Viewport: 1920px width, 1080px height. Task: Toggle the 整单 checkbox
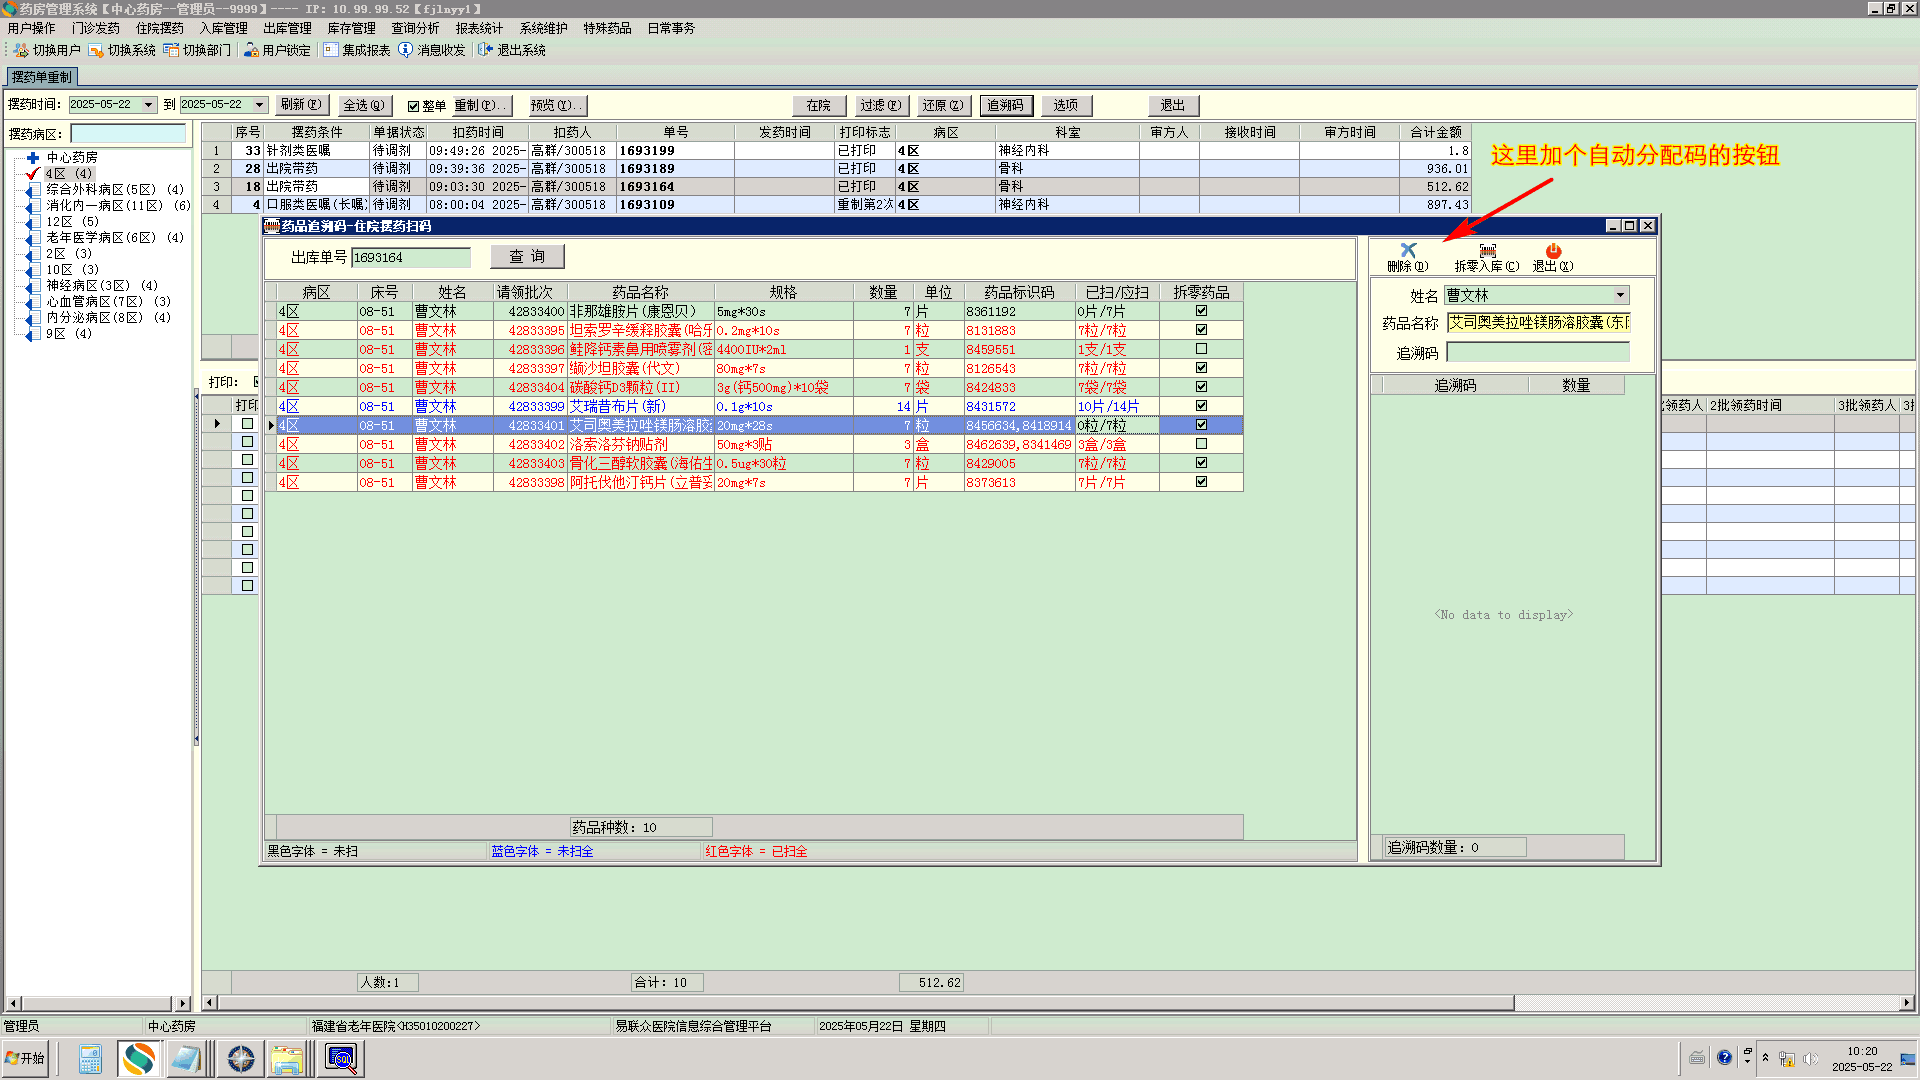(x=413, y=106)
